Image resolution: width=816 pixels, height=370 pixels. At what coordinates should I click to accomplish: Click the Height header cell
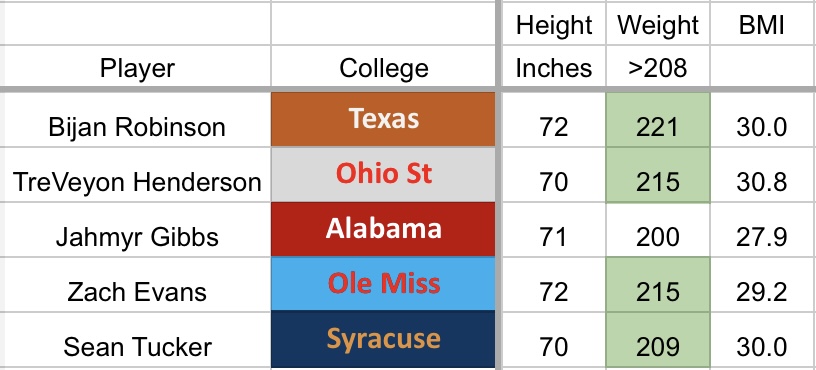554,24
